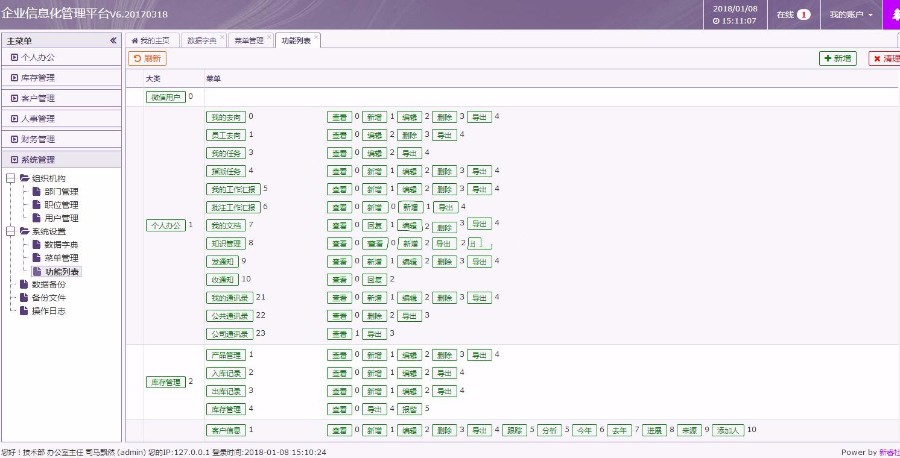This screenshot has width=900, height=458.
Task: Select 操作日志 in the sidebar tree
Action: tap(48, 310)
